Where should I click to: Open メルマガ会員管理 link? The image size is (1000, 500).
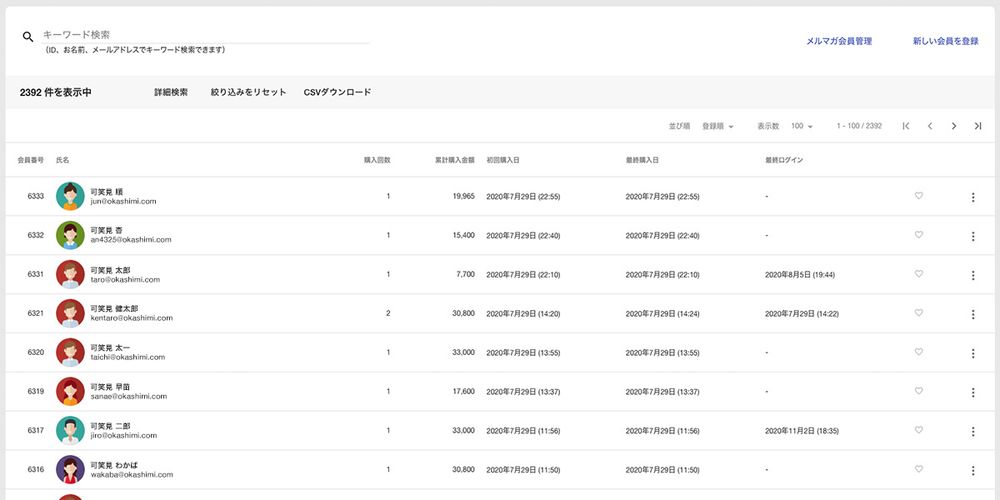pyautogui.click(x=839, y=42)
